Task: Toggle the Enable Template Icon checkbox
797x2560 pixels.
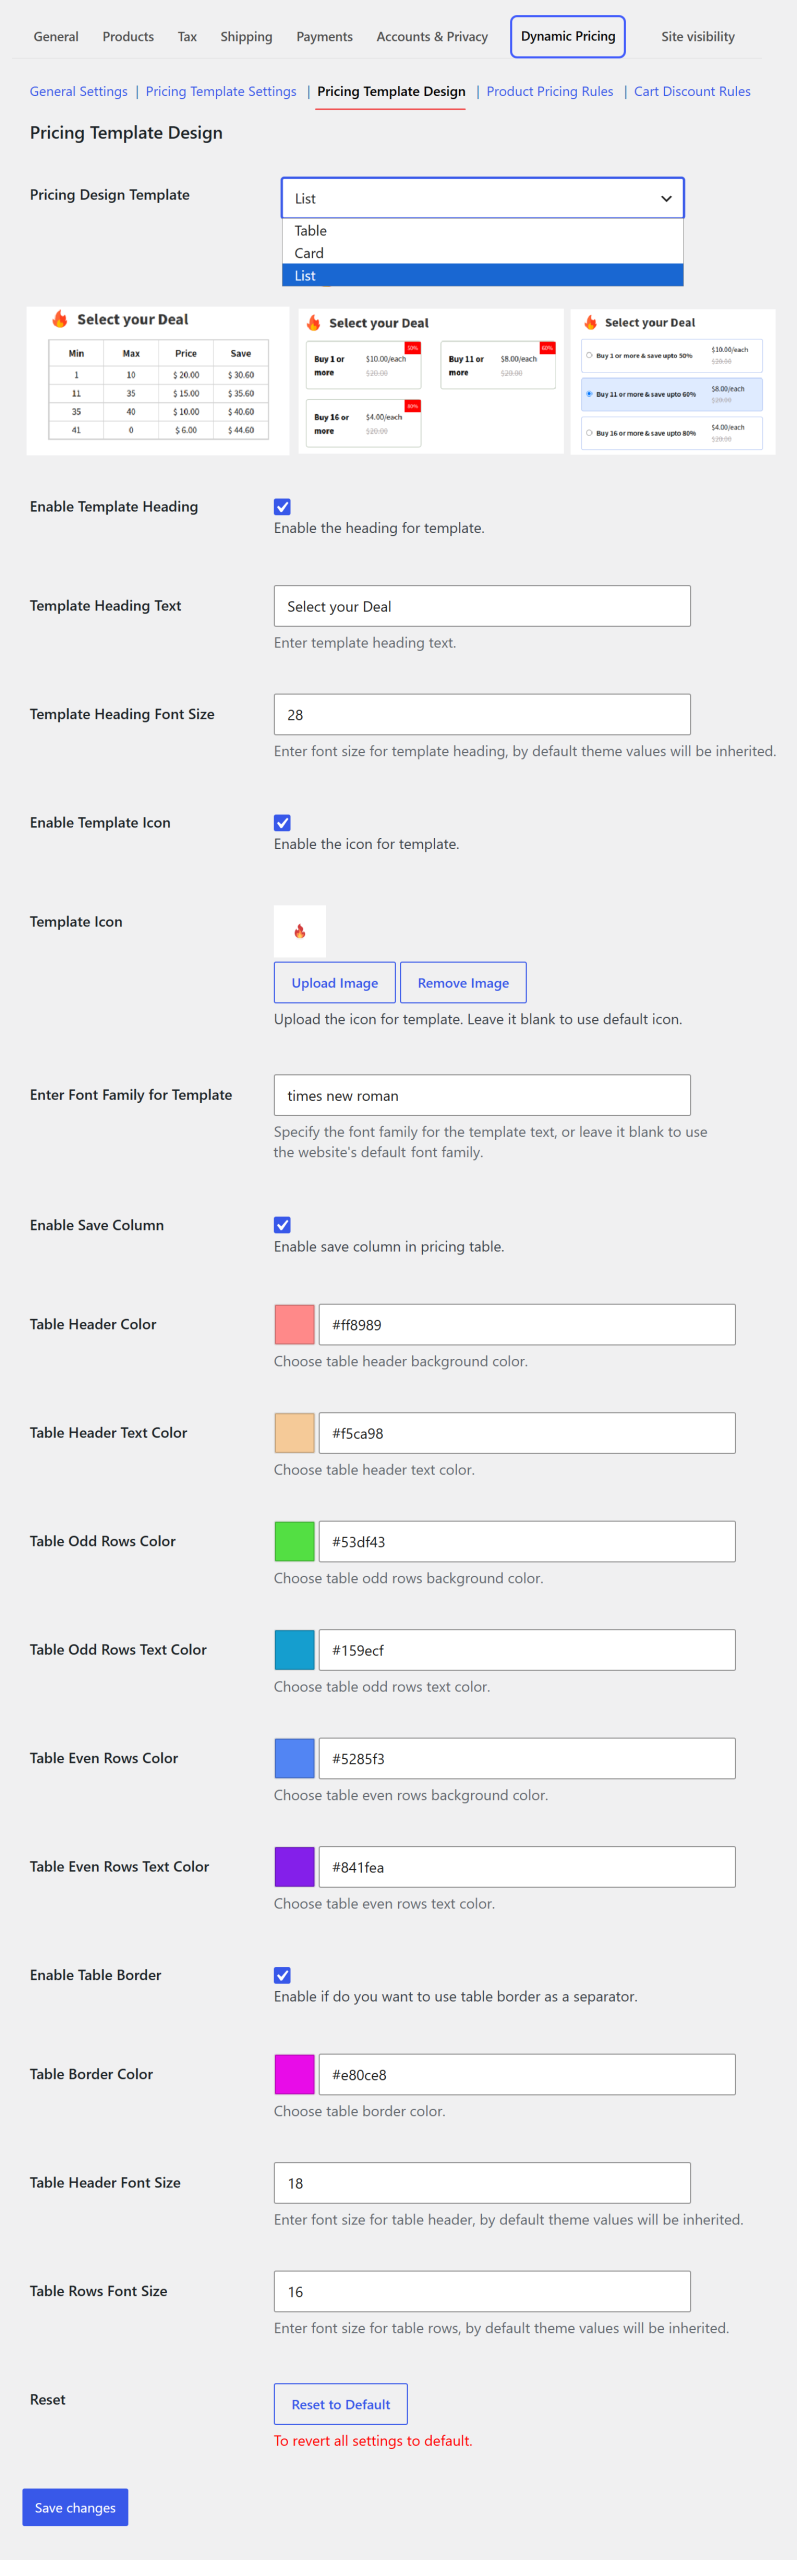Action: [x=283, y=823]
